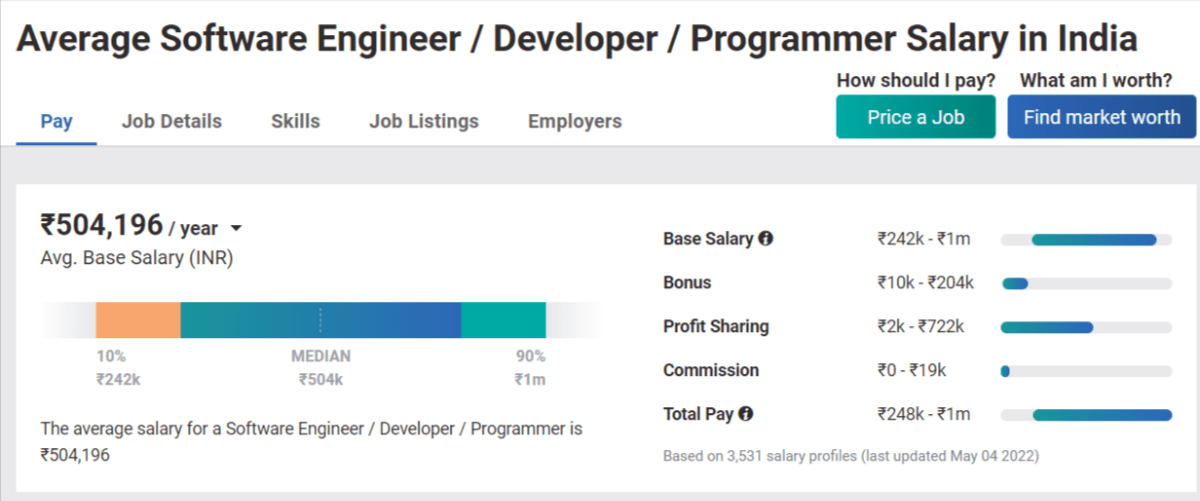Click the Profit Sharing range bar

coord(1086,327)
